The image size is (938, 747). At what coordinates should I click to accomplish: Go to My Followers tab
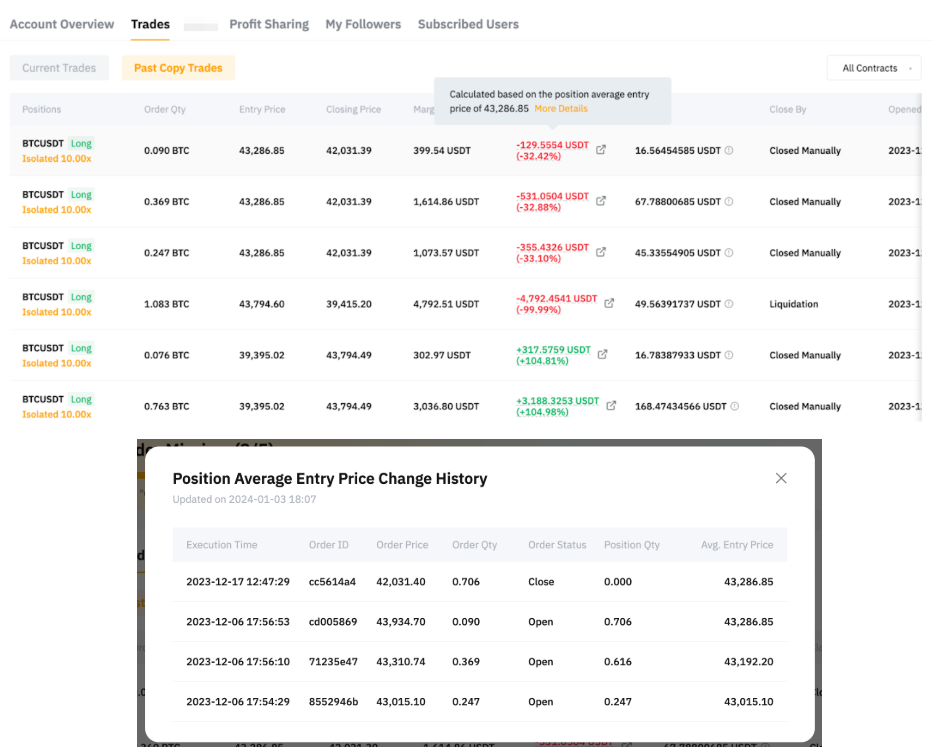tap(363, 24)
